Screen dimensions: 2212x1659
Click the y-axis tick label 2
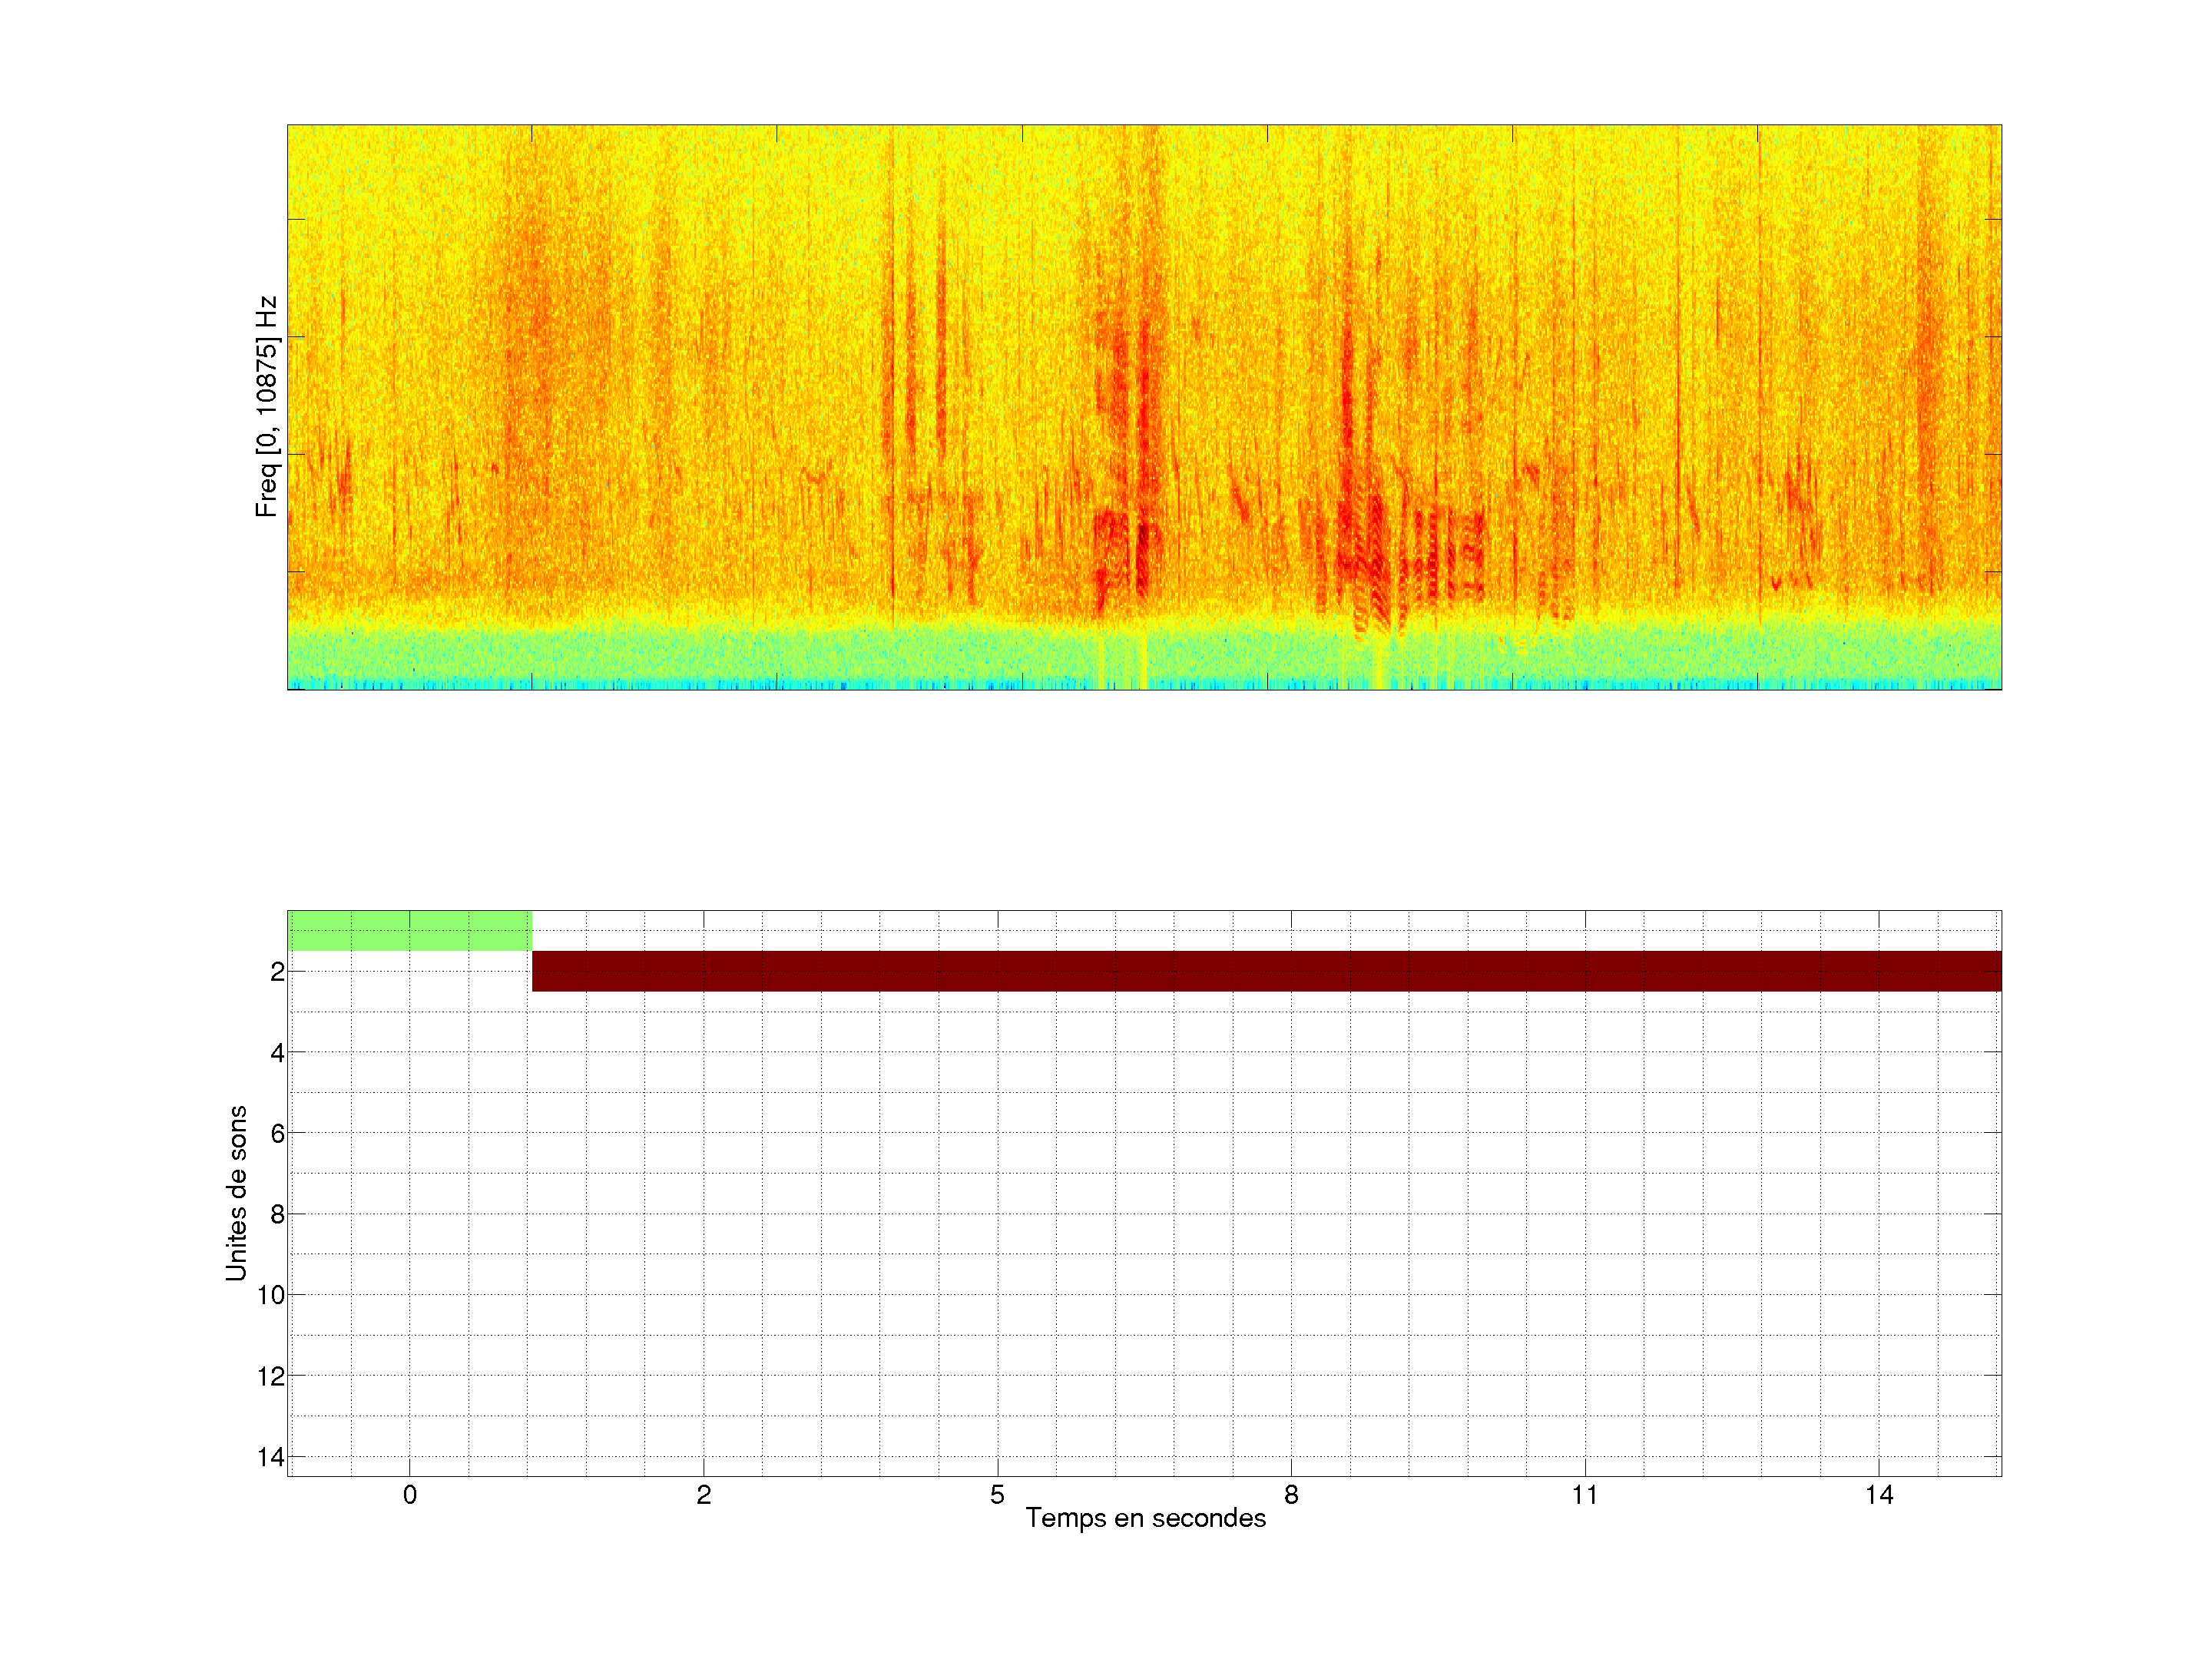coord(277,972)
